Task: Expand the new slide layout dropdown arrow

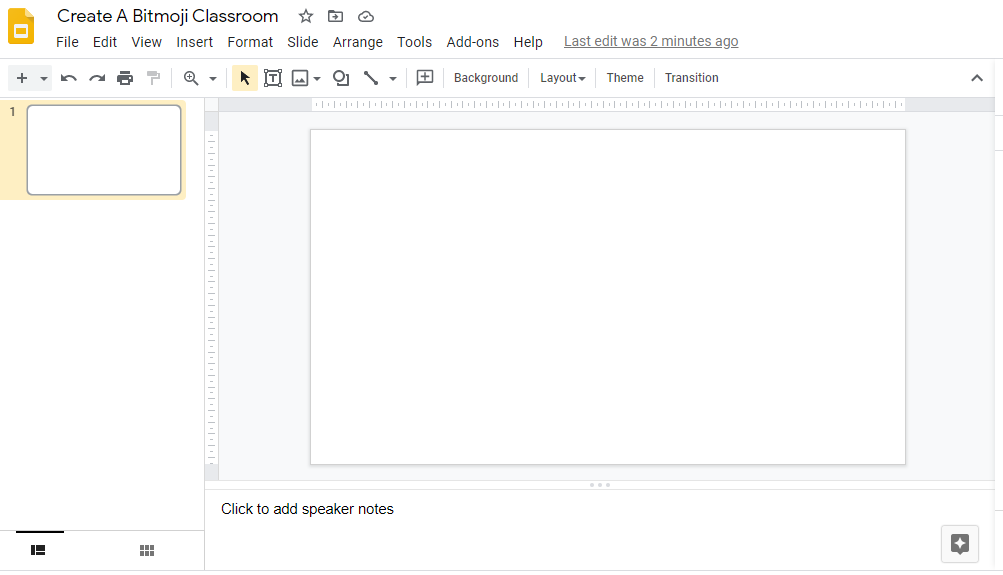Action: [44, 78]
